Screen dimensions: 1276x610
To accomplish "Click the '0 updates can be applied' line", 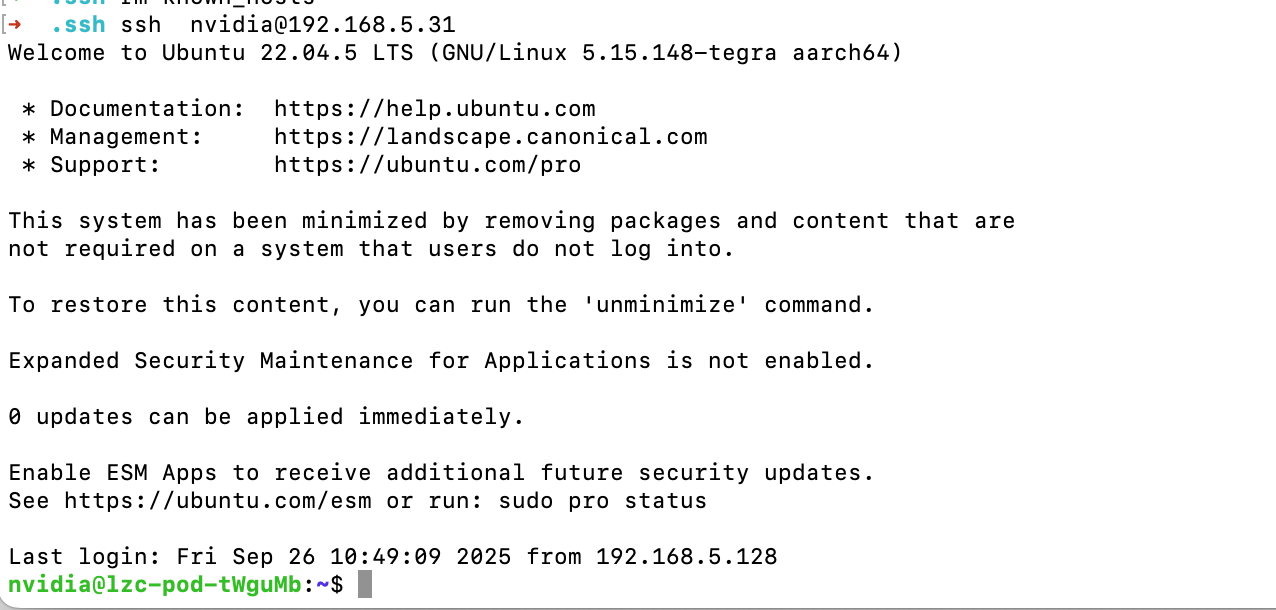I will click(266, 416).
